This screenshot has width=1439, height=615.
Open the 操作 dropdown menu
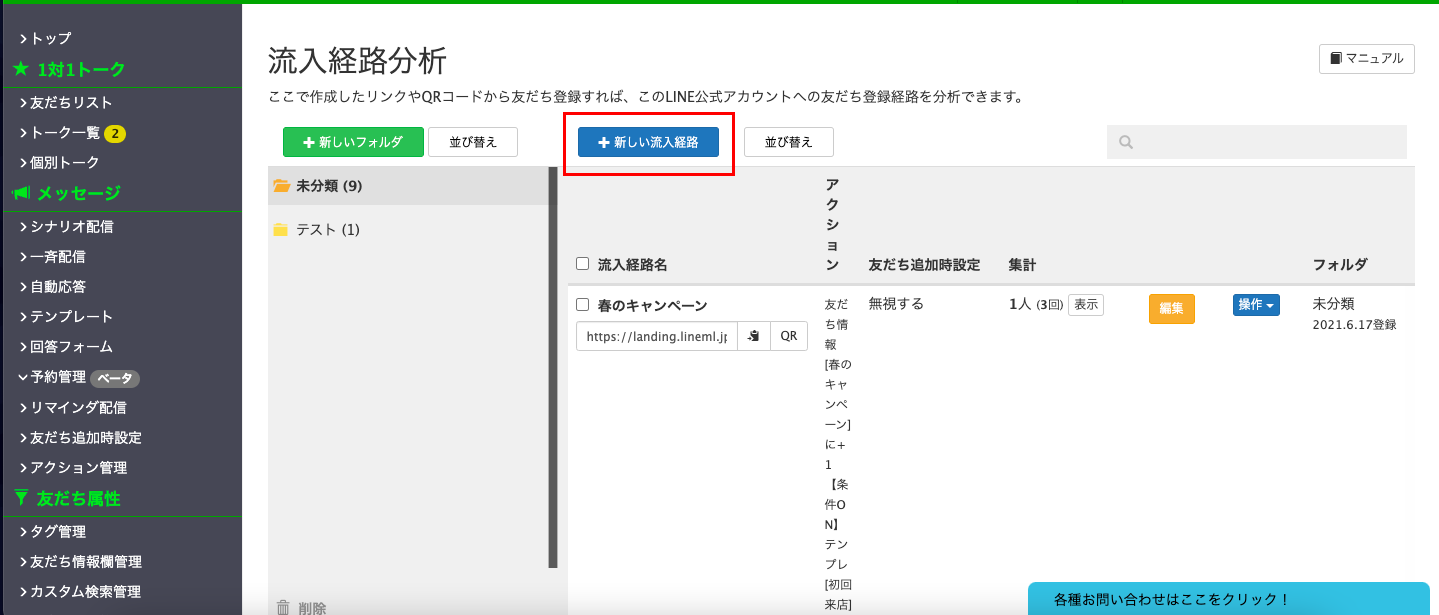1256,305
